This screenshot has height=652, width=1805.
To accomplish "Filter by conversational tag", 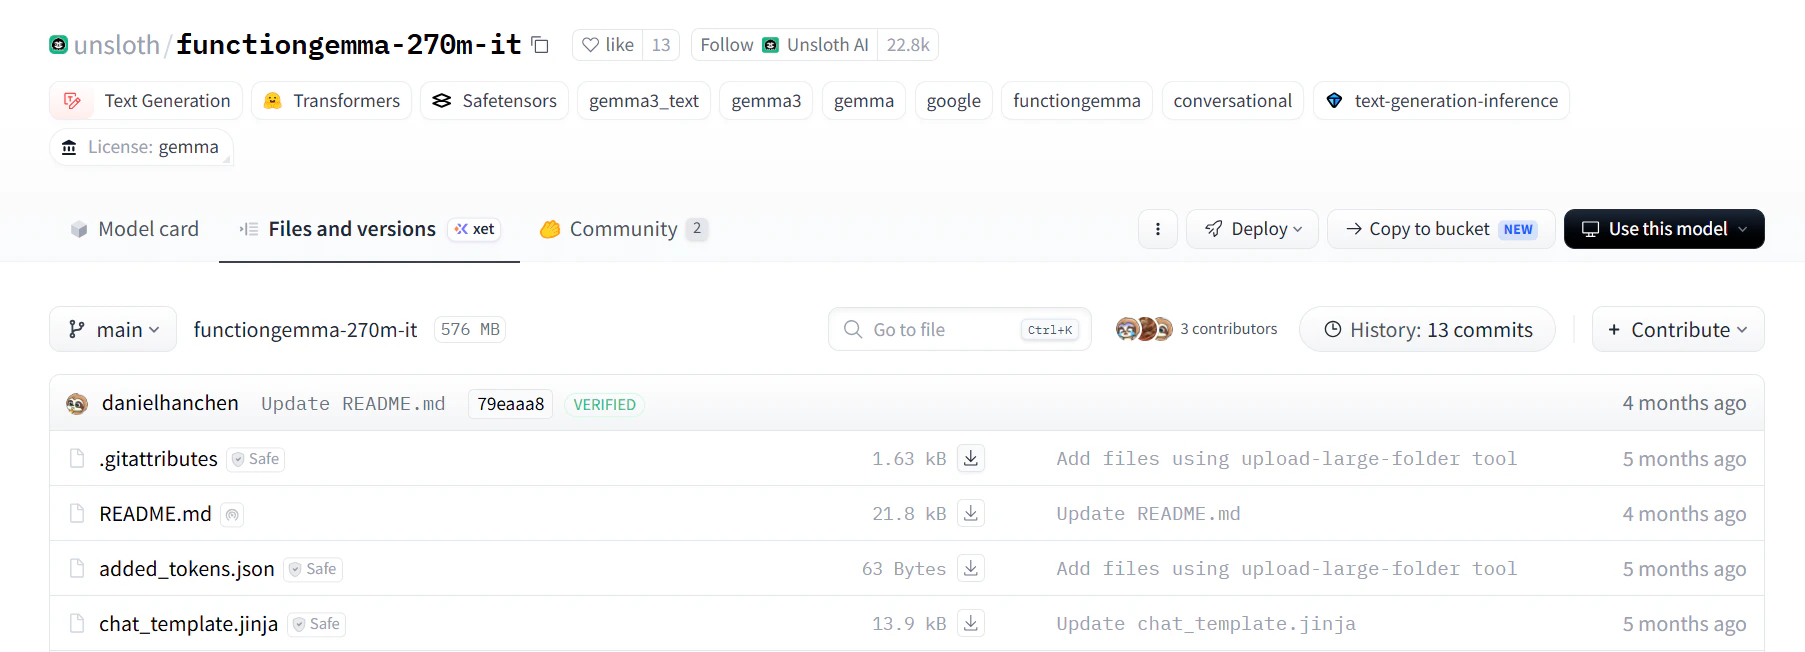I will [x=1233, y=101].
